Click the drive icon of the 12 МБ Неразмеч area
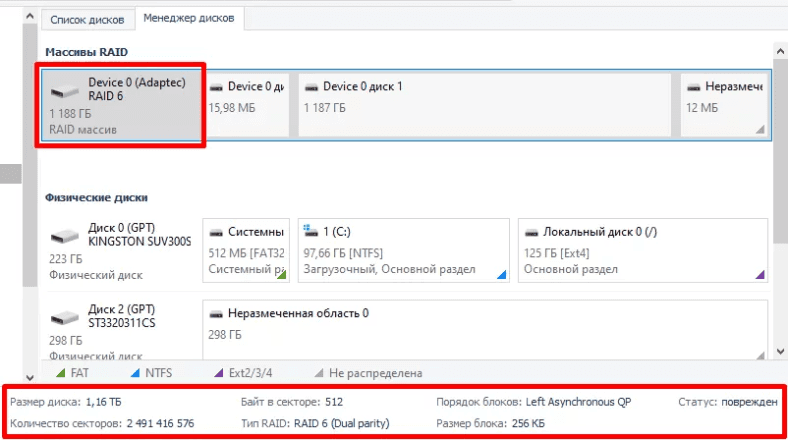This screenshot has height=440, width=788. pos(694,87)
